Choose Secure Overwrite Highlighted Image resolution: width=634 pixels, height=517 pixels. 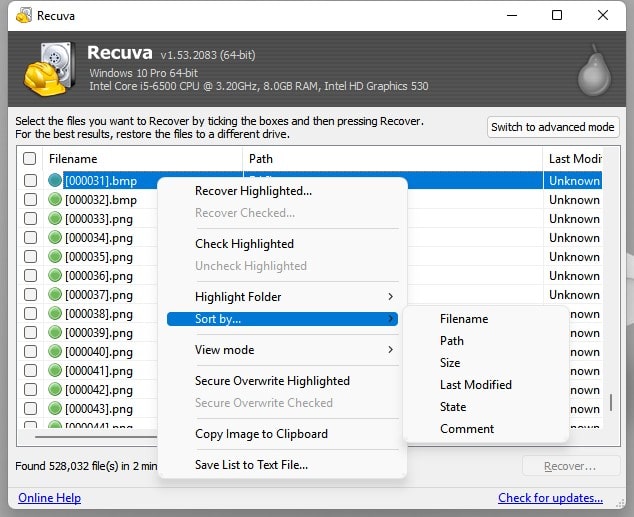(282, 381)
